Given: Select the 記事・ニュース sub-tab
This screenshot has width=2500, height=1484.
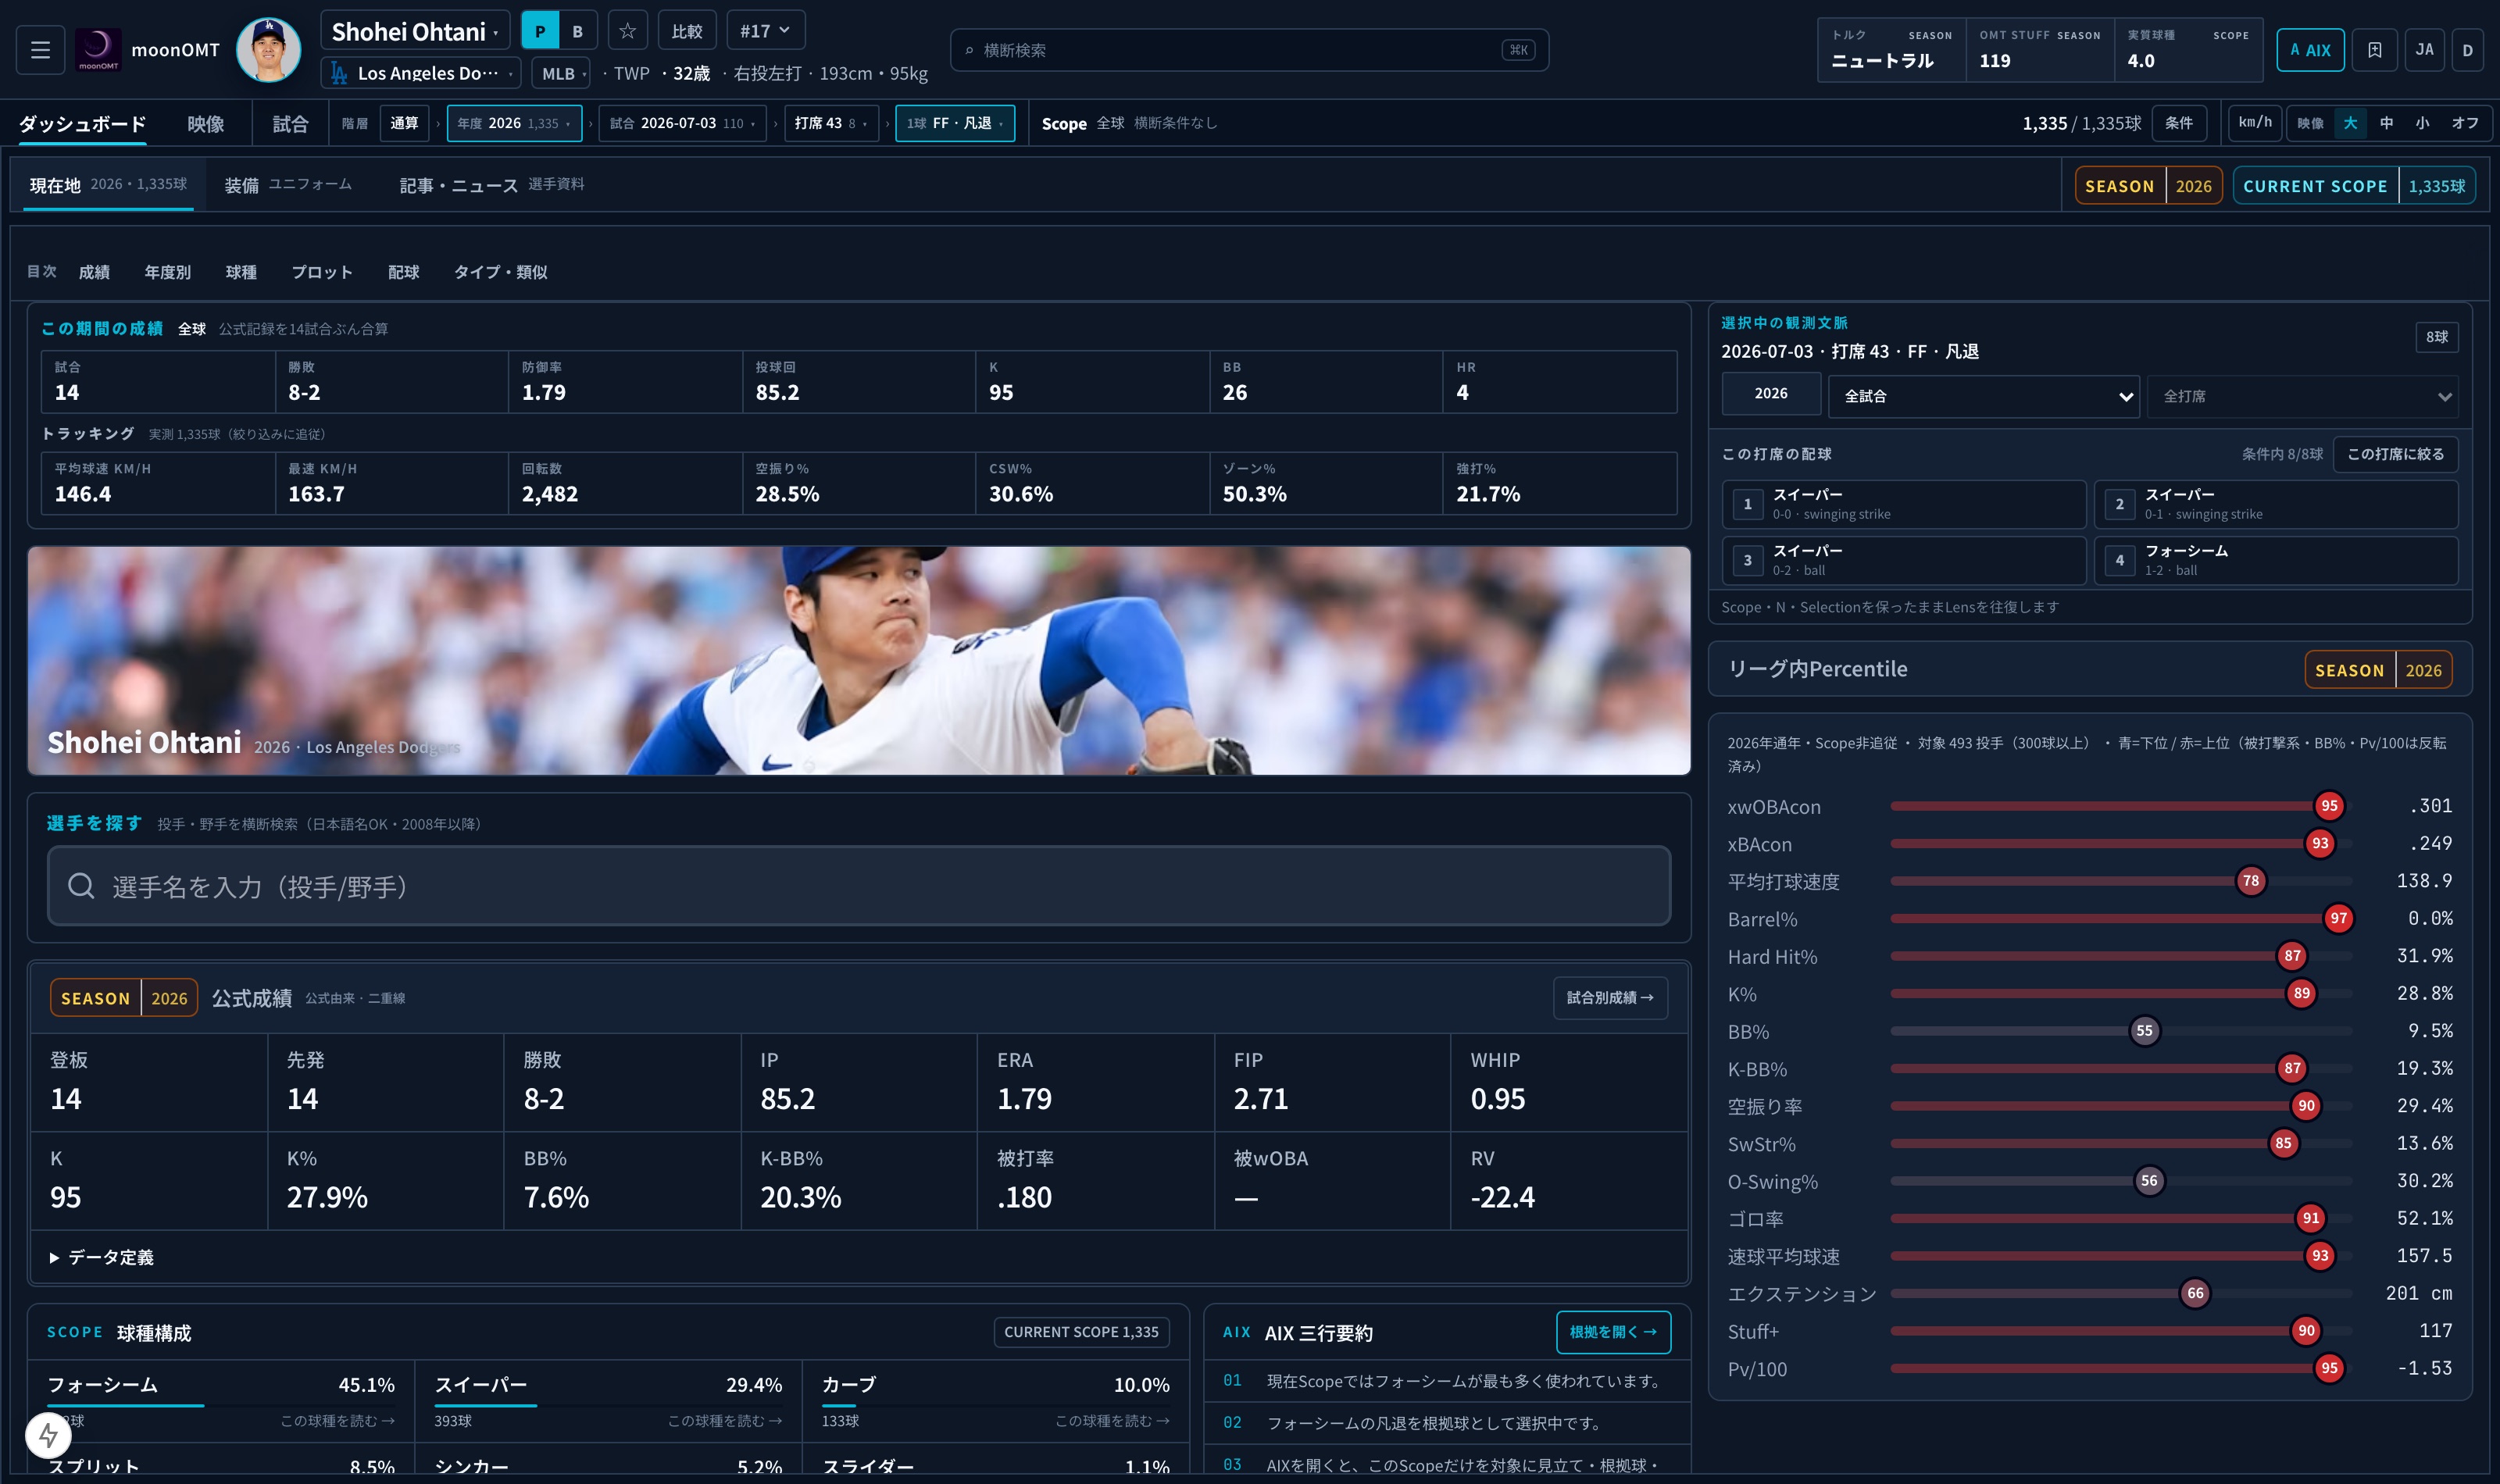Looking at the screenshot, I should coord(492,185).
